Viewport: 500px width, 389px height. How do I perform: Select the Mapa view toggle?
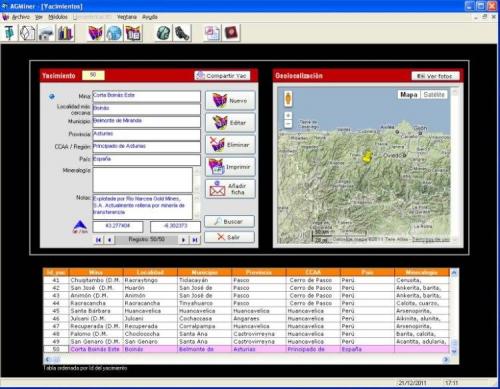409,95
